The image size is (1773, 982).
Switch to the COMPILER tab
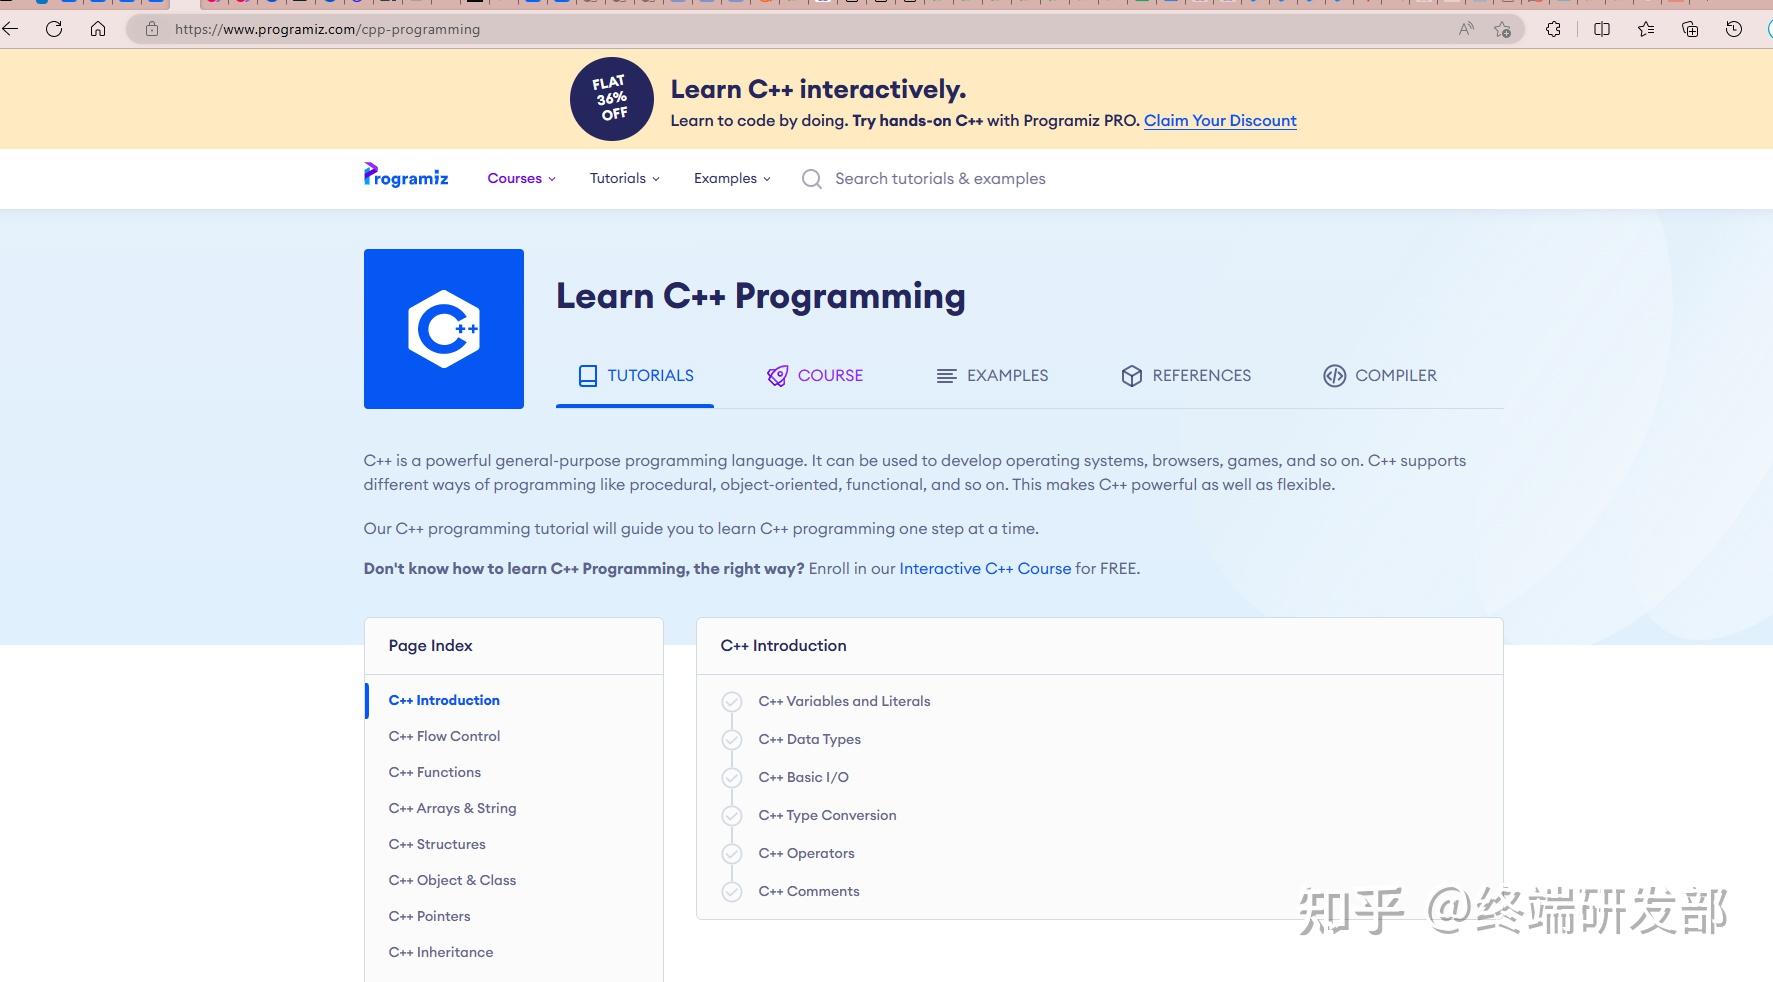[x=1380, y=376]
